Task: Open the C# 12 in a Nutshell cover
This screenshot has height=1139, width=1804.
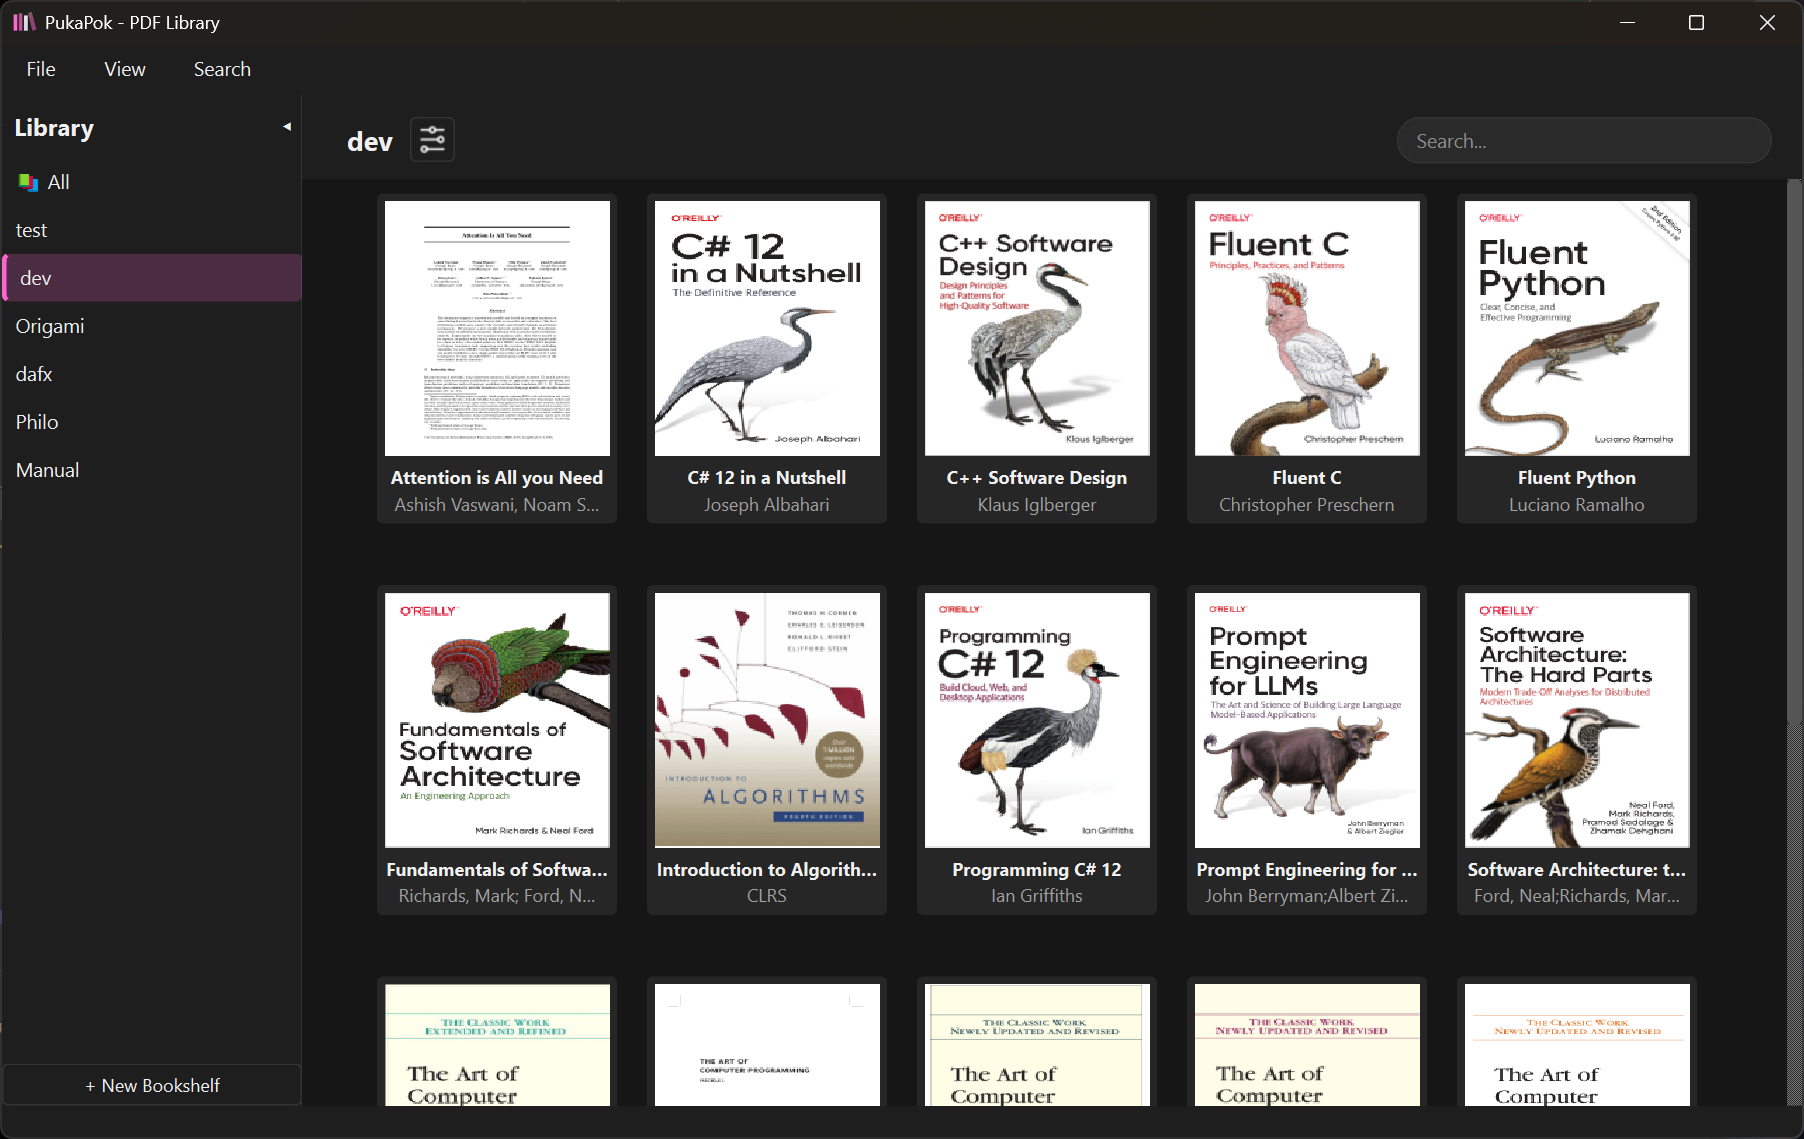Action: (766, 328)
